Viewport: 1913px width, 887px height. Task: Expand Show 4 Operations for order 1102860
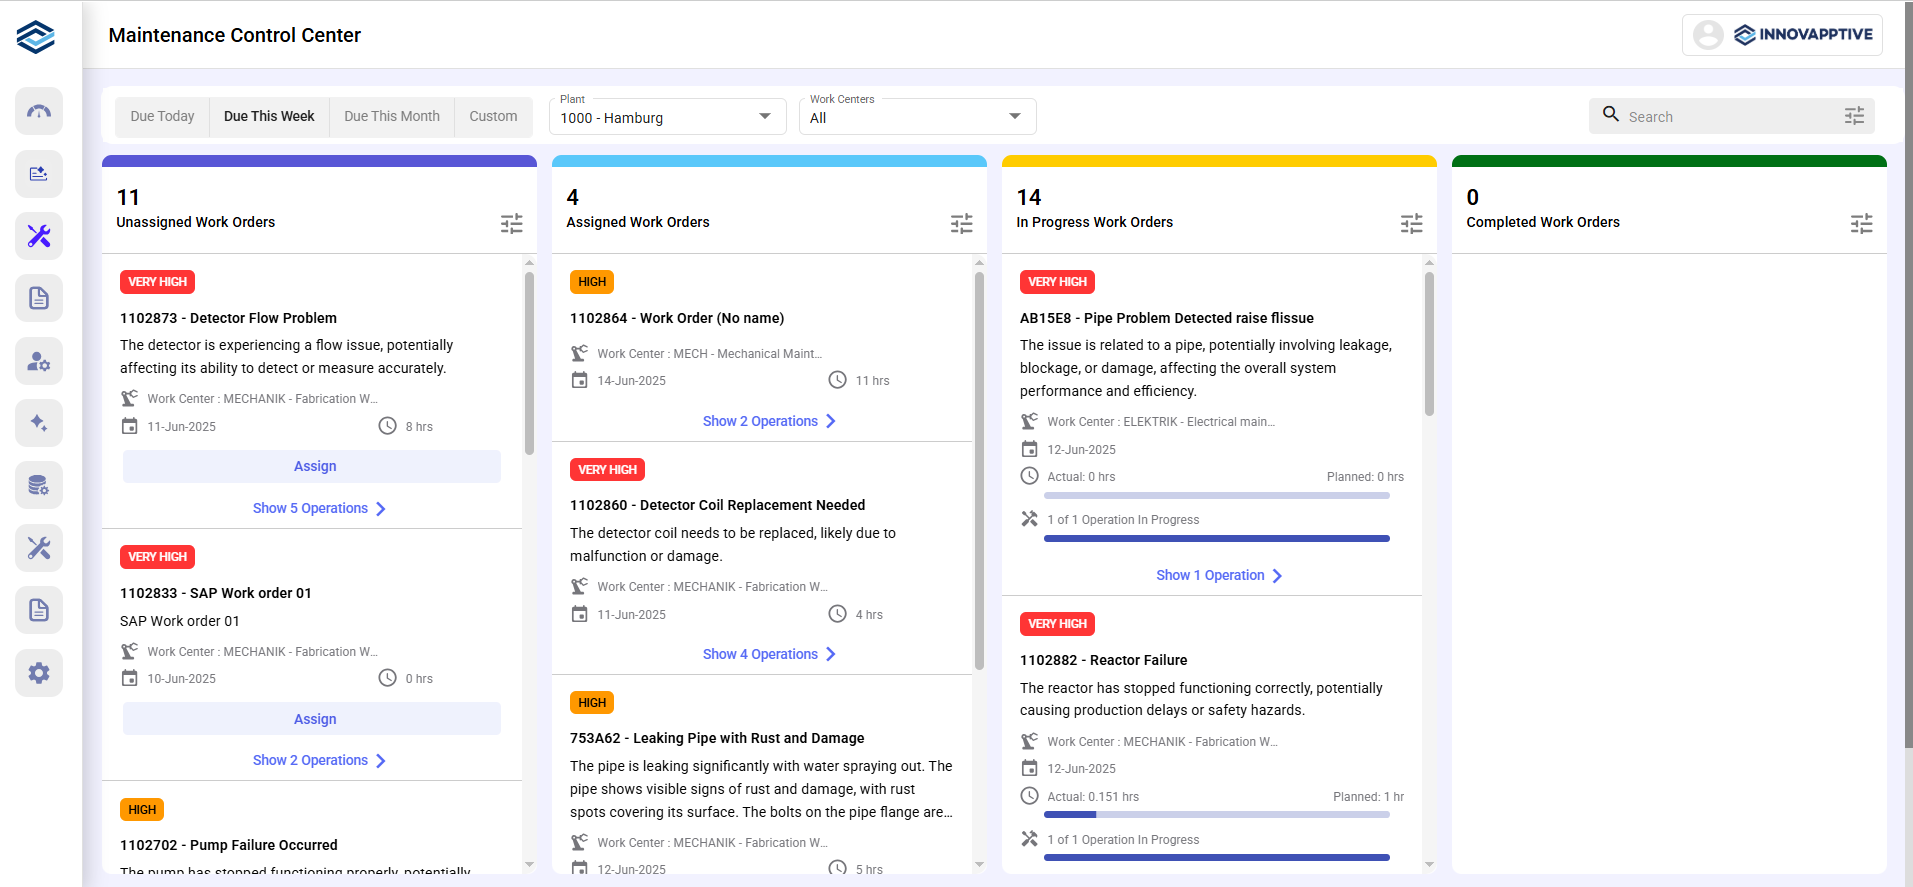pos(768,654)
